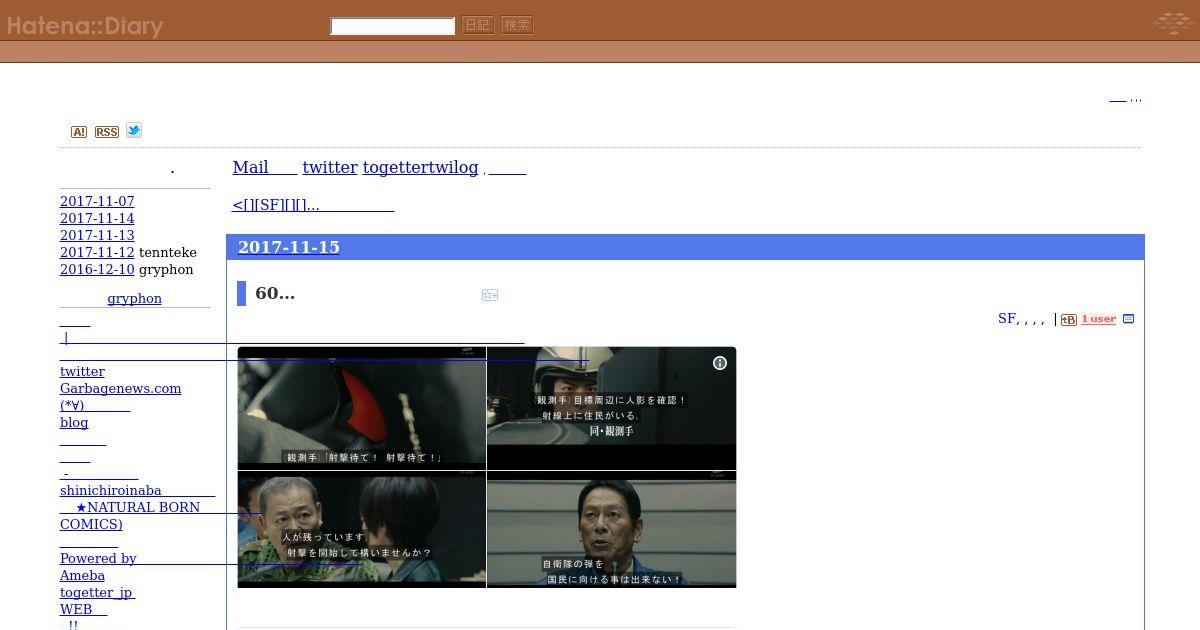Image resolution: width=1200 pixels, height=630 pixels.
Task: Open the 2016-12-10 gryphon comment link
Action: [97, 270]
